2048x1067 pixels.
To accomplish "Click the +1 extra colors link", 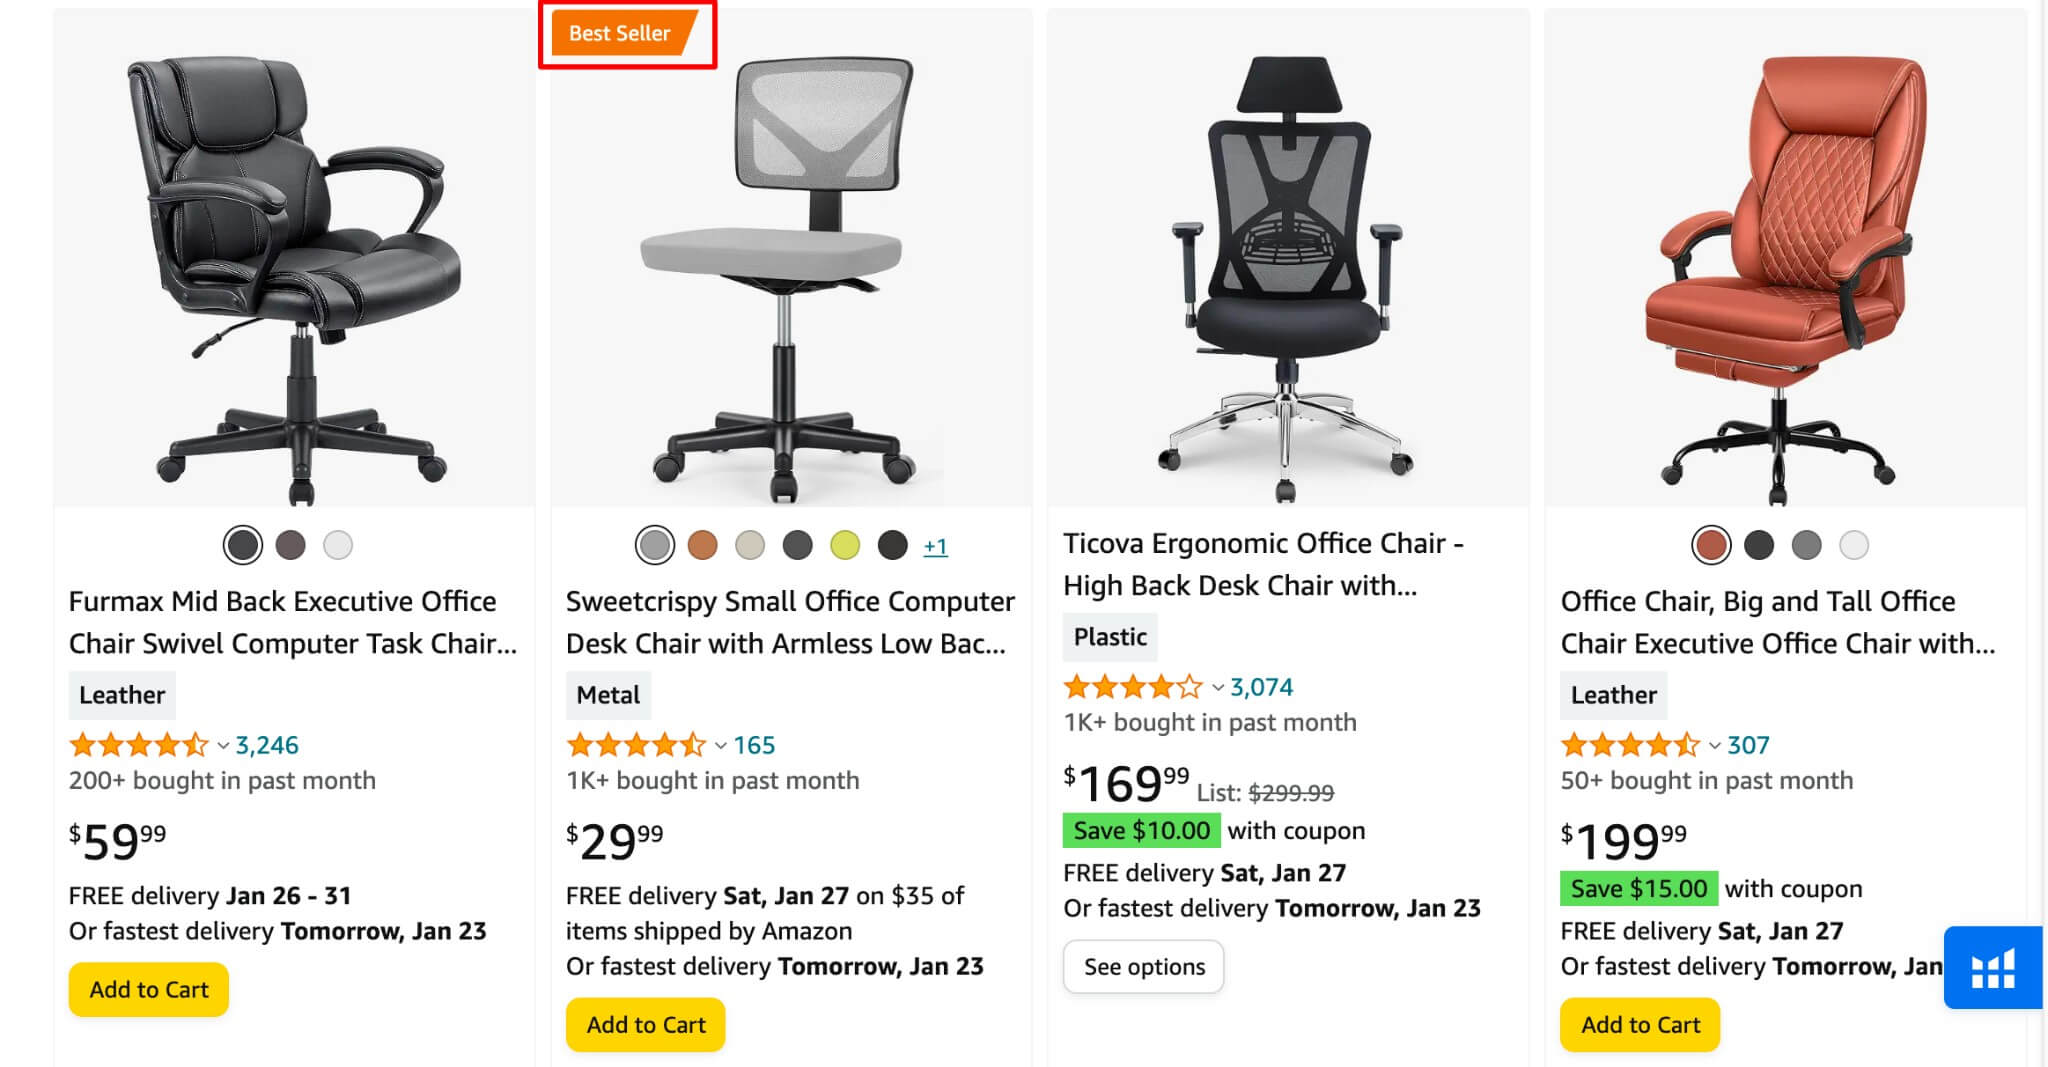I will (934, 545).
